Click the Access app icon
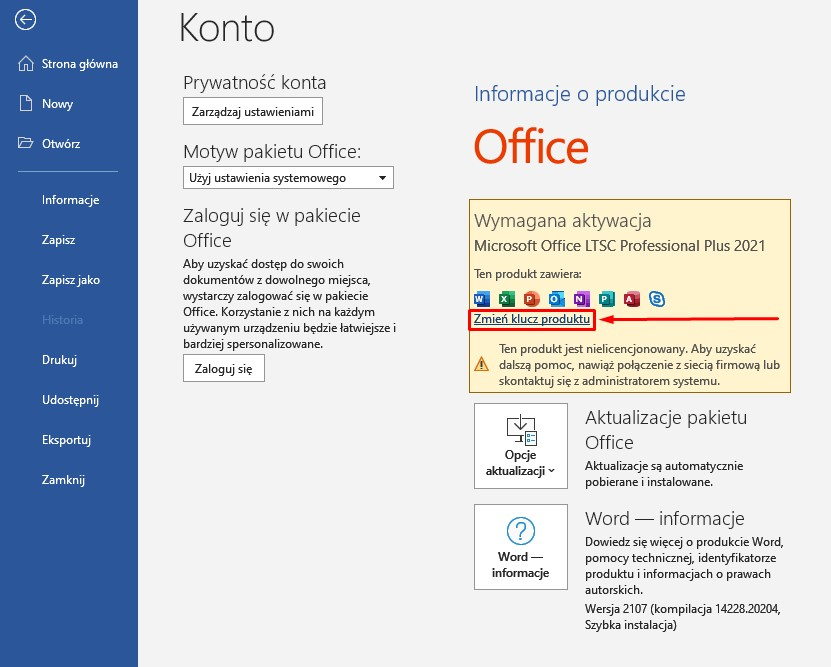Image resolution: width=831 pixels, height=667 pixels. (x=631, y=299)
